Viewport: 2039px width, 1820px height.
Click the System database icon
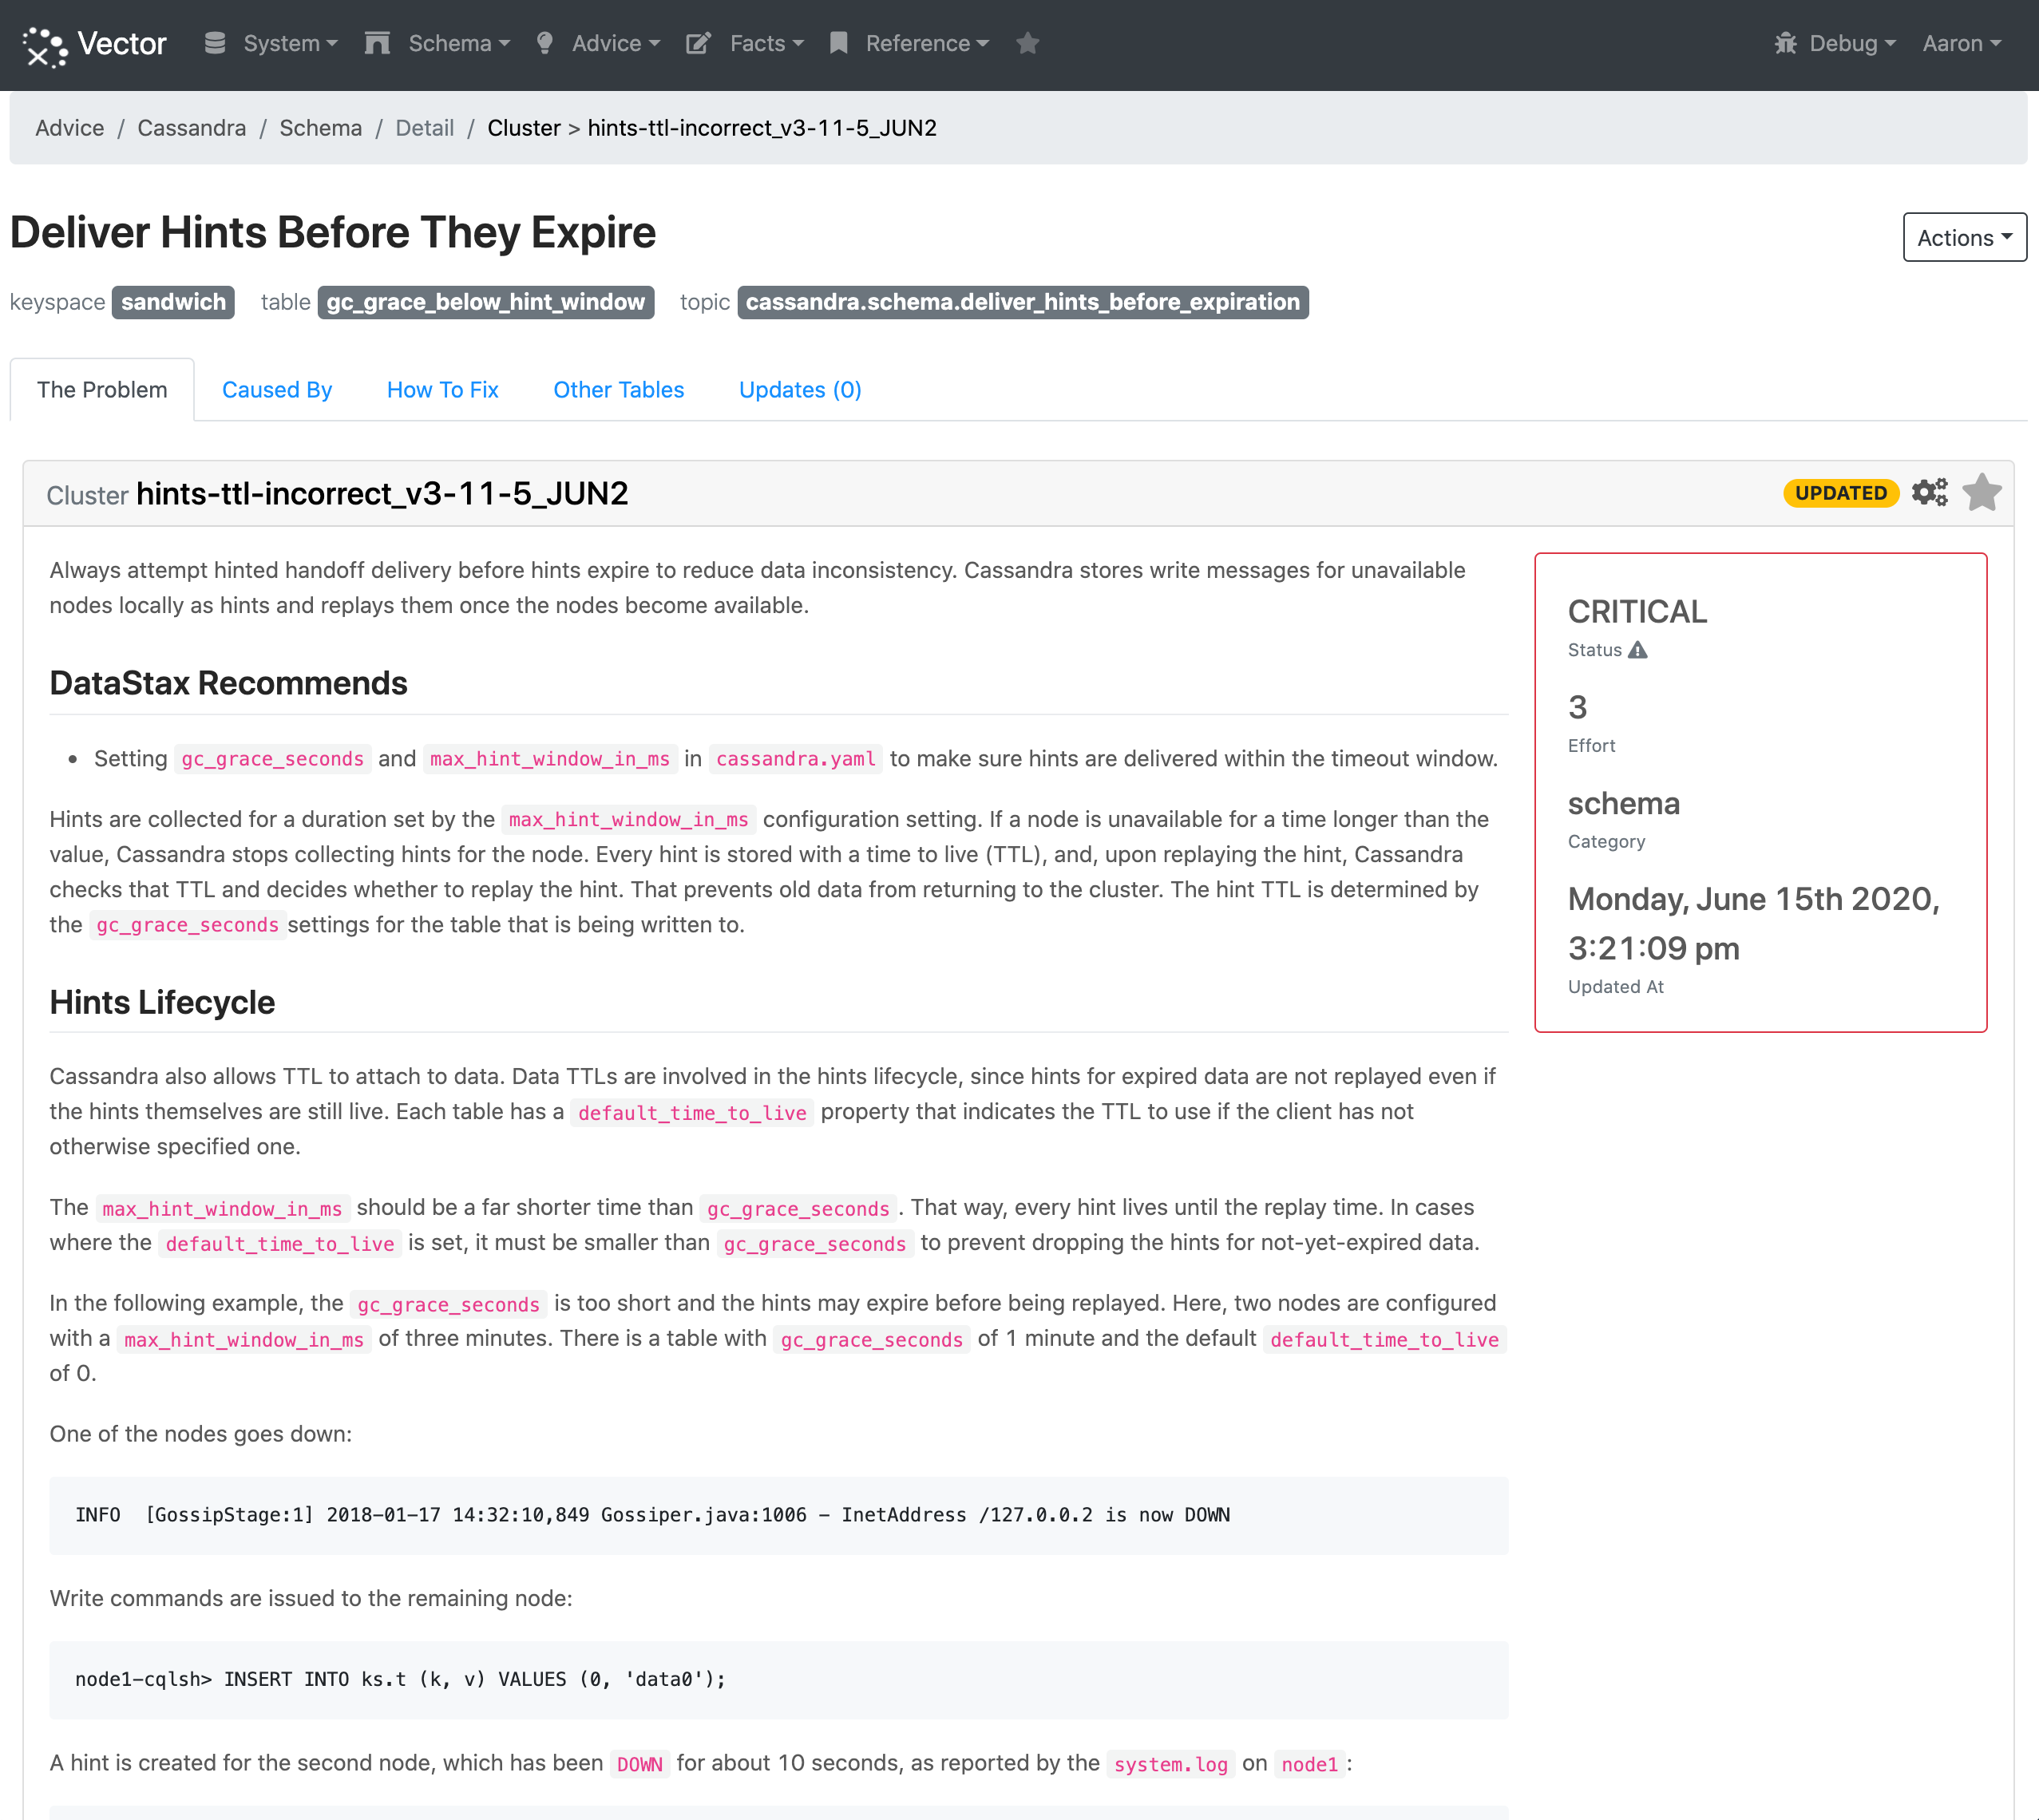[214, 43]
